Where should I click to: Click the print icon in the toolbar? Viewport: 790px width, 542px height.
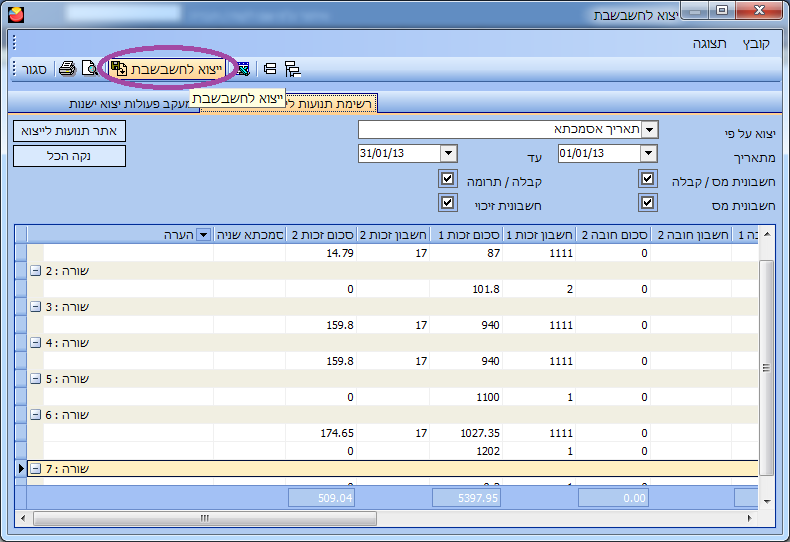point(67,69)
